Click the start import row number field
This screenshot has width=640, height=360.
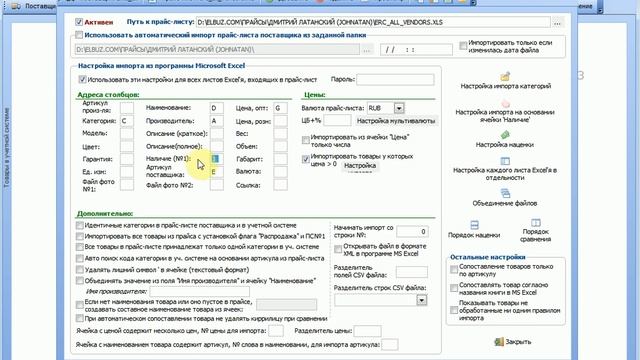click(412, 232)
